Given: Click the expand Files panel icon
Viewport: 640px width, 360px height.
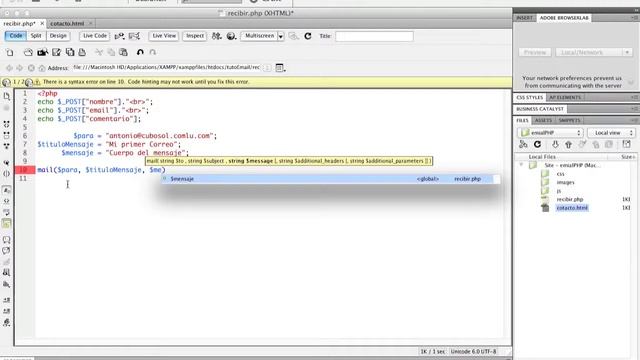Looking at the screenshot, I should click(627, 144).
